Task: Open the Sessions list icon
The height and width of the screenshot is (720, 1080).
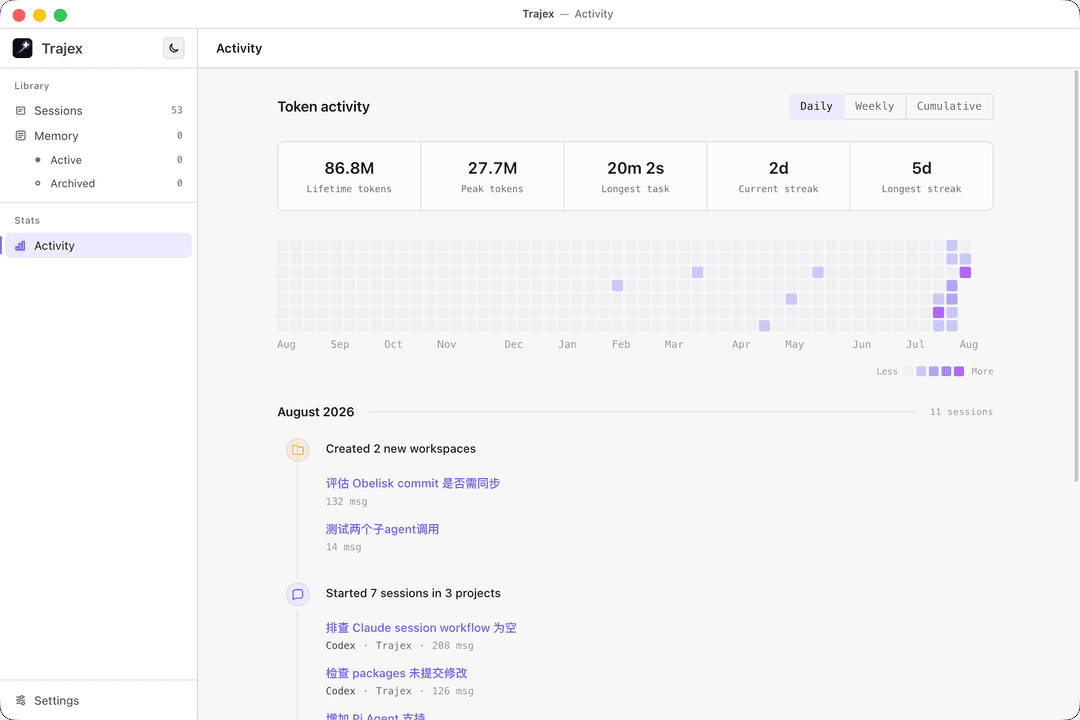Action: point(21,110)
